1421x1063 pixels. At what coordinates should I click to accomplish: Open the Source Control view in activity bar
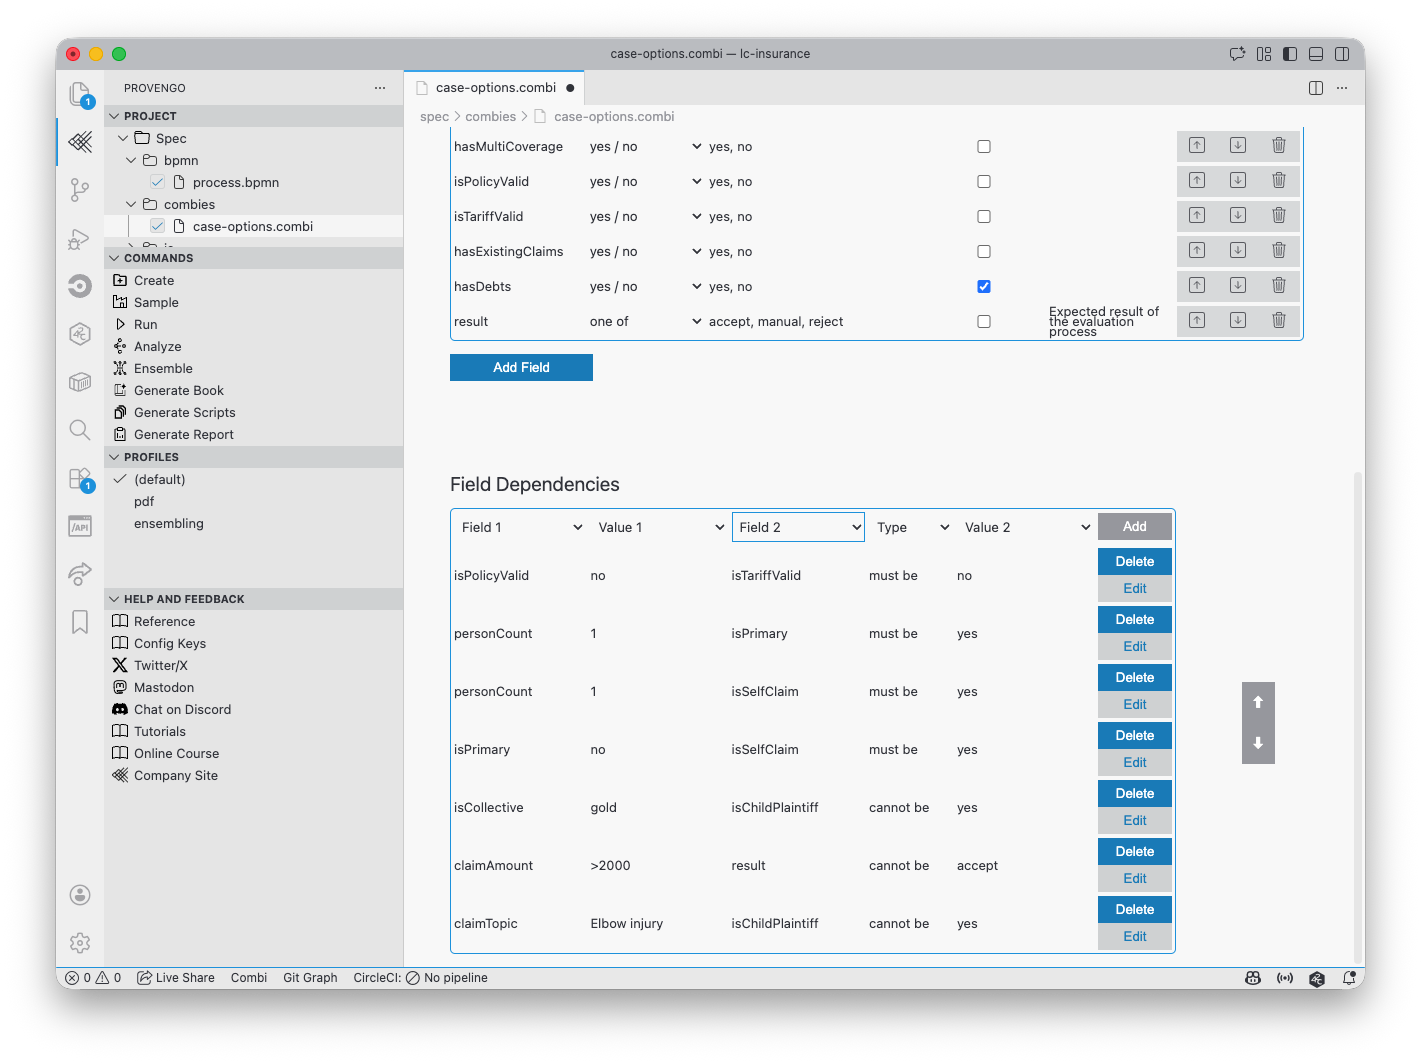[80, 189]
